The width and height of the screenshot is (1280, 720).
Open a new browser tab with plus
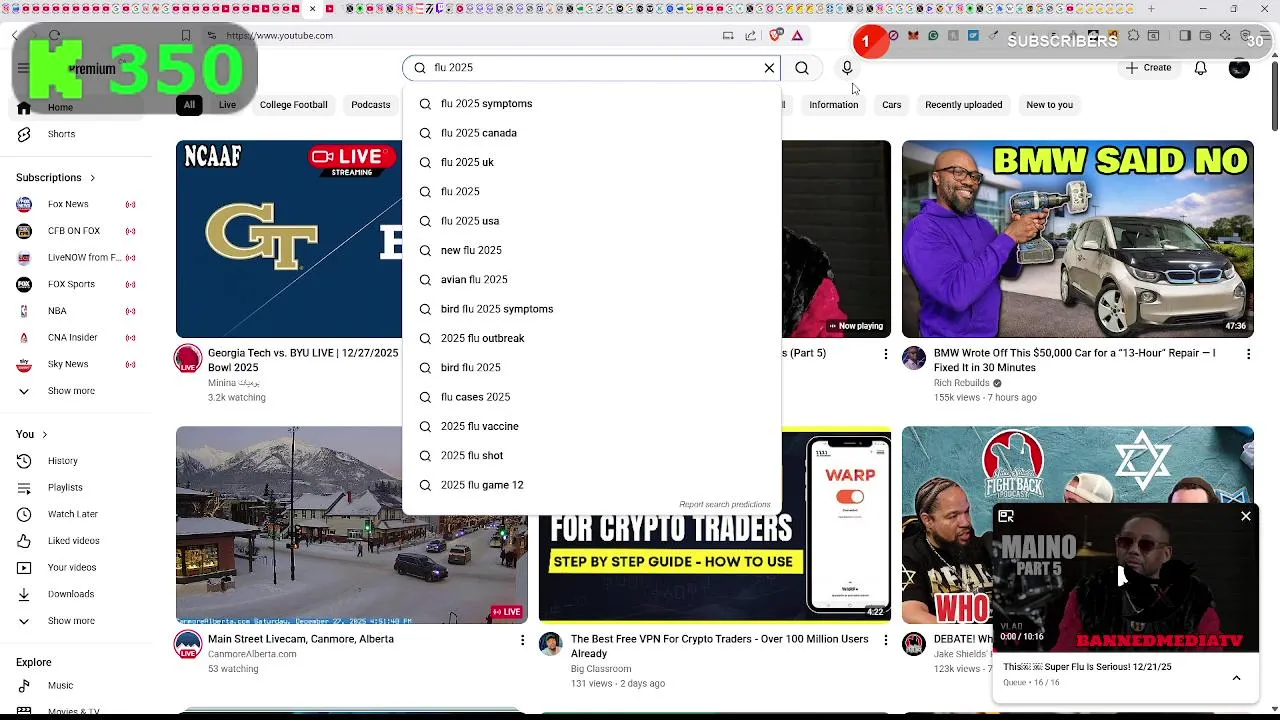(x=1151, y=9)
